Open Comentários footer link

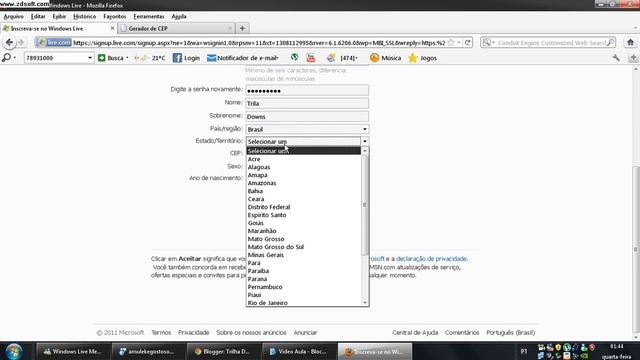pos(462,333)
